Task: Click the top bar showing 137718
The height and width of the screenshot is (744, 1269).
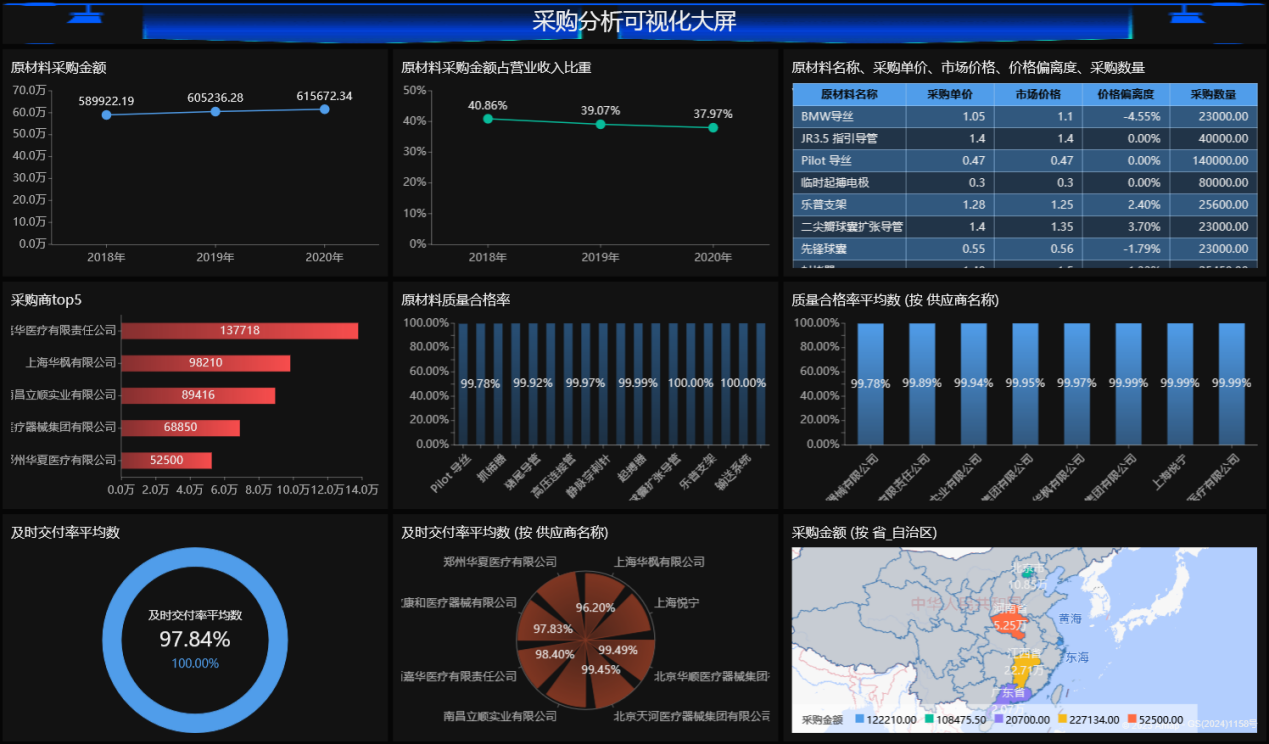Action: pyautogui.click(x=239, y=331)
